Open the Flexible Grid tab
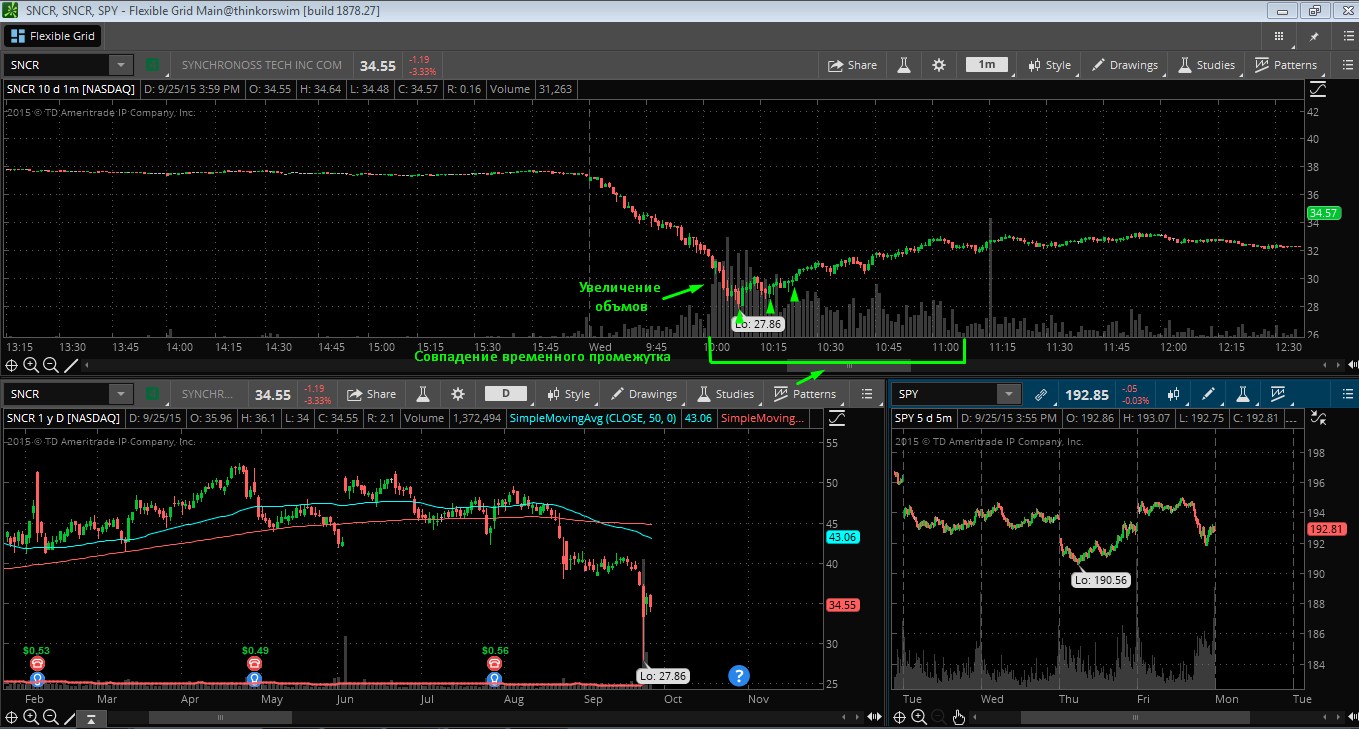Image resolution: width=1359 pixels, height=729 pixels. pyautogui.click(x=53, y=36)
